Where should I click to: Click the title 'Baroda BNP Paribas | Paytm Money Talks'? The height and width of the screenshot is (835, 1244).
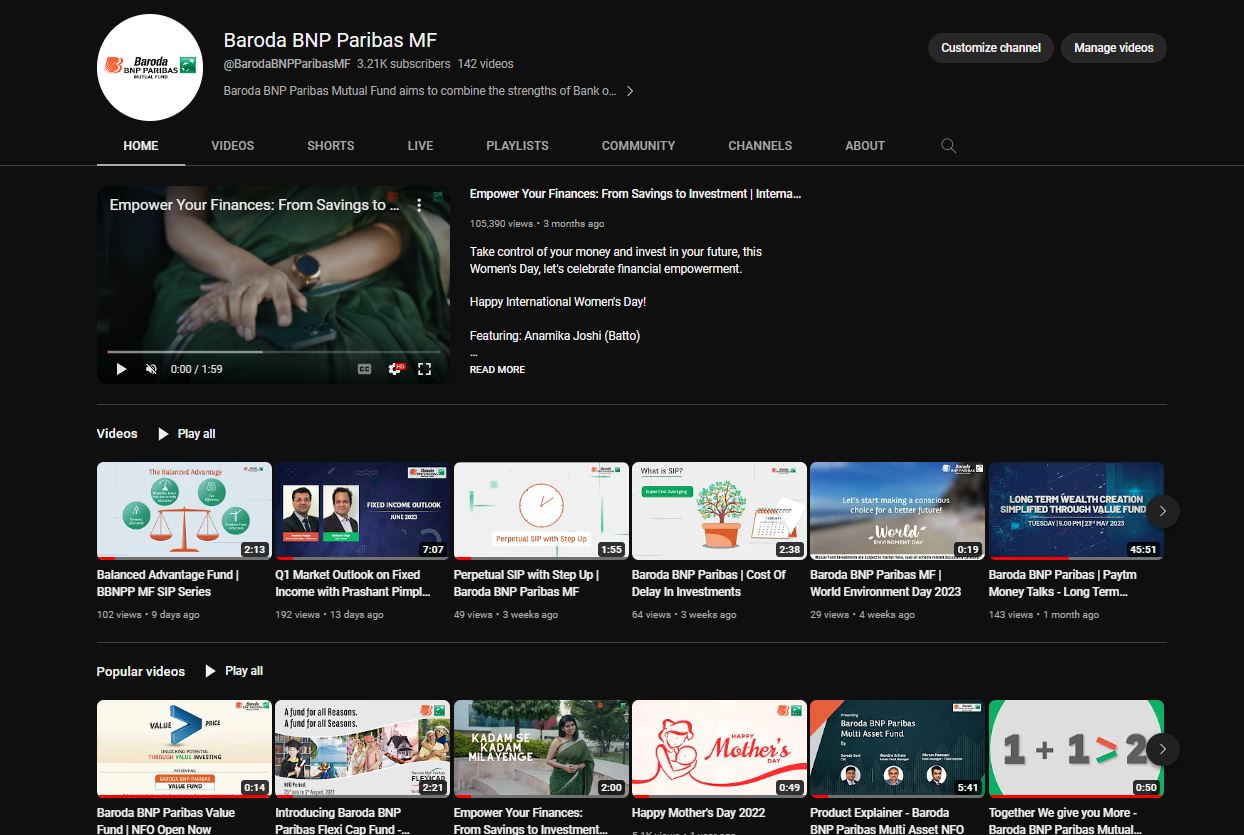(1063, 583)
